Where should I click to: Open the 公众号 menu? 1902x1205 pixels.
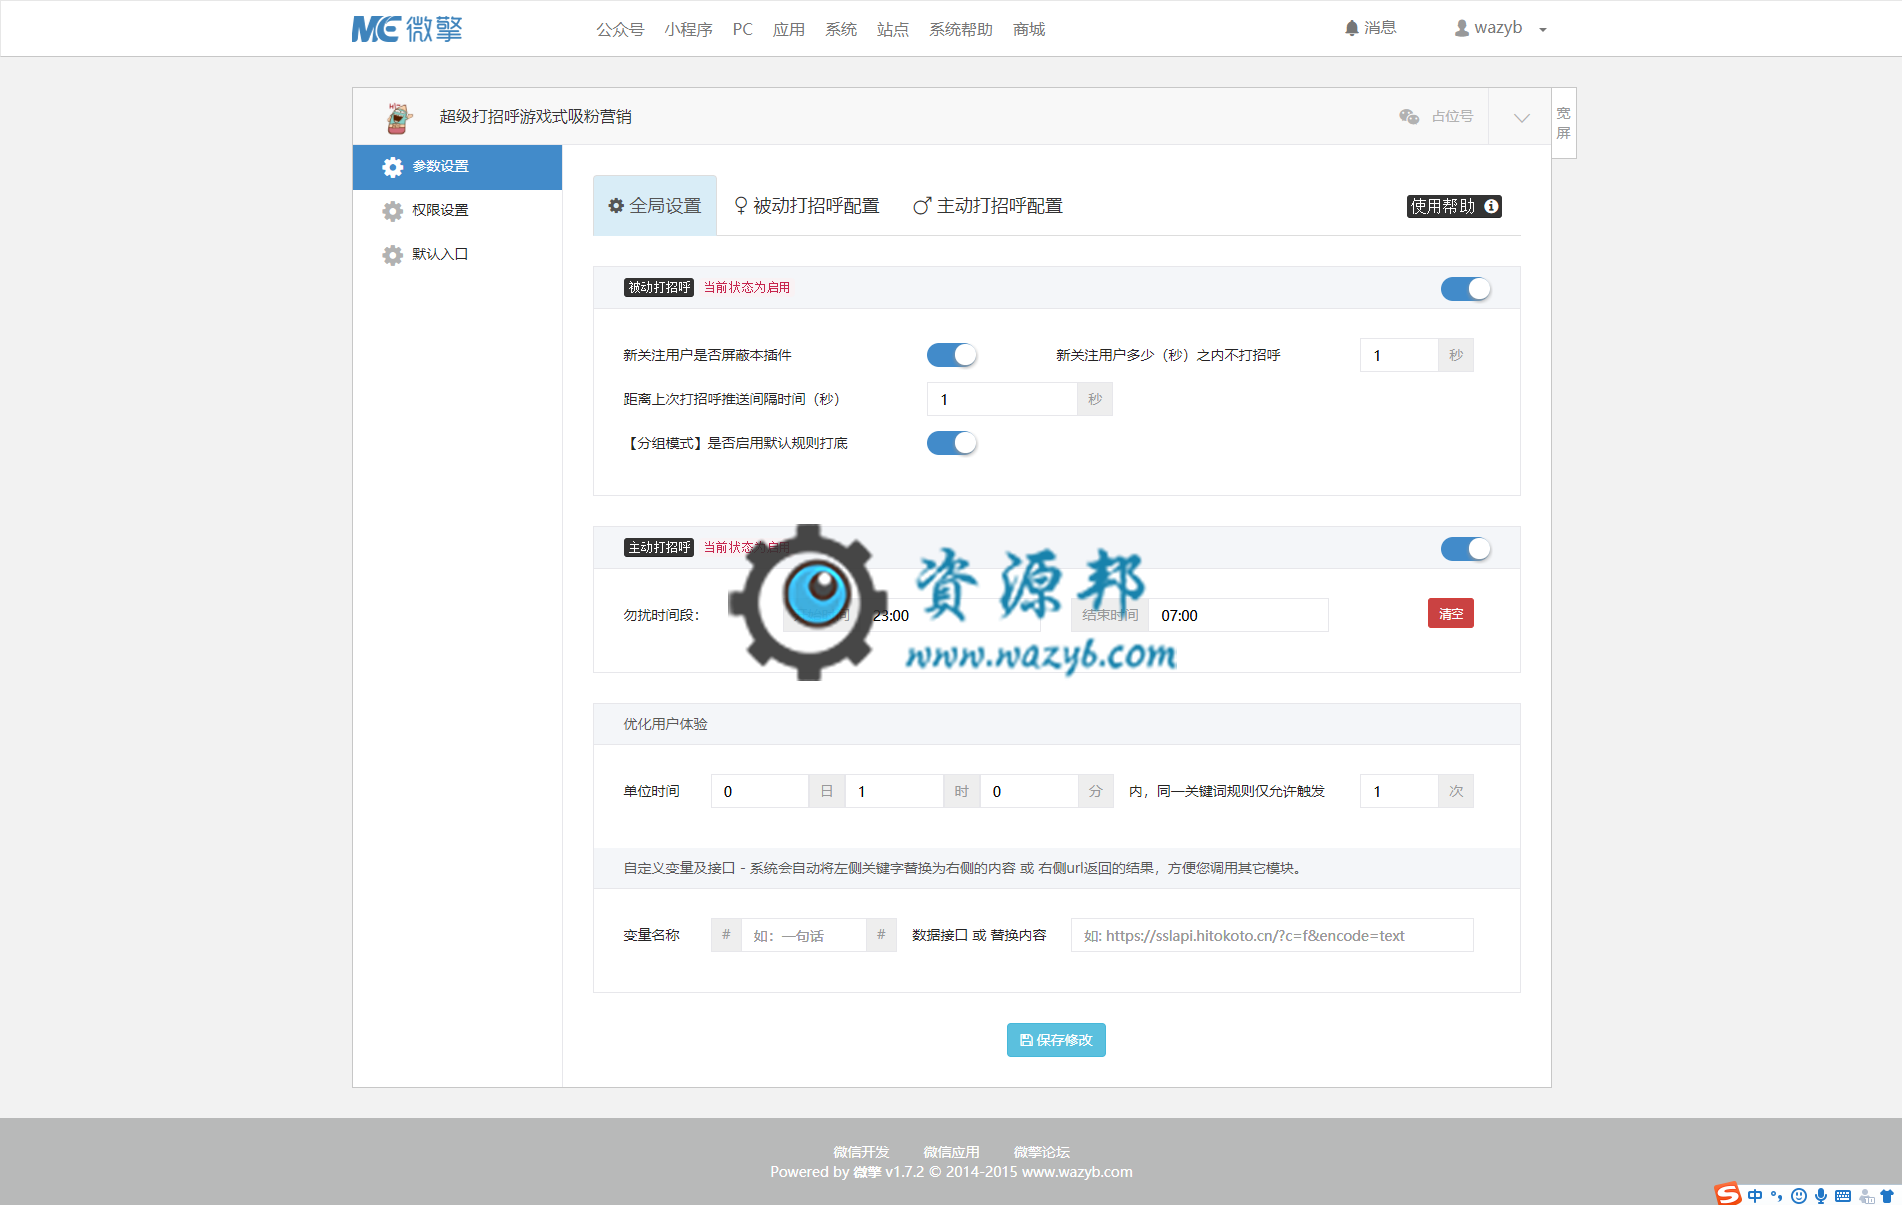coord(620,29)
